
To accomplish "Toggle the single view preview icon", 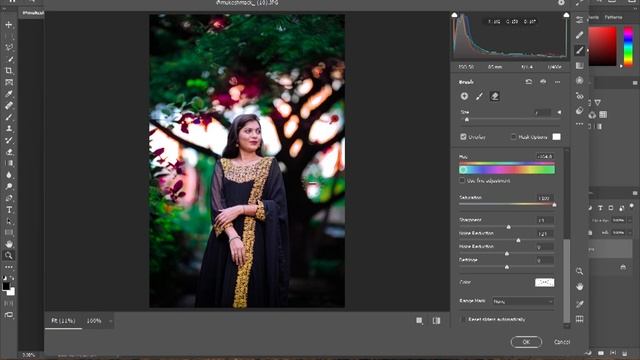I will tap(419, 321).
